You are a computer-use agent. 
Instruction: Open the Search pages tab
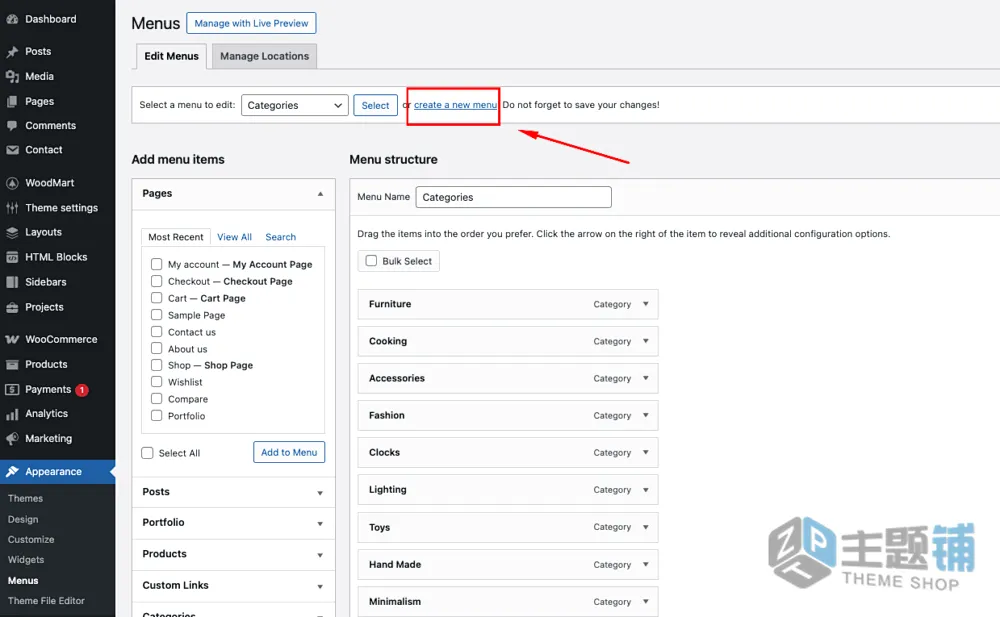click(281, 237)
